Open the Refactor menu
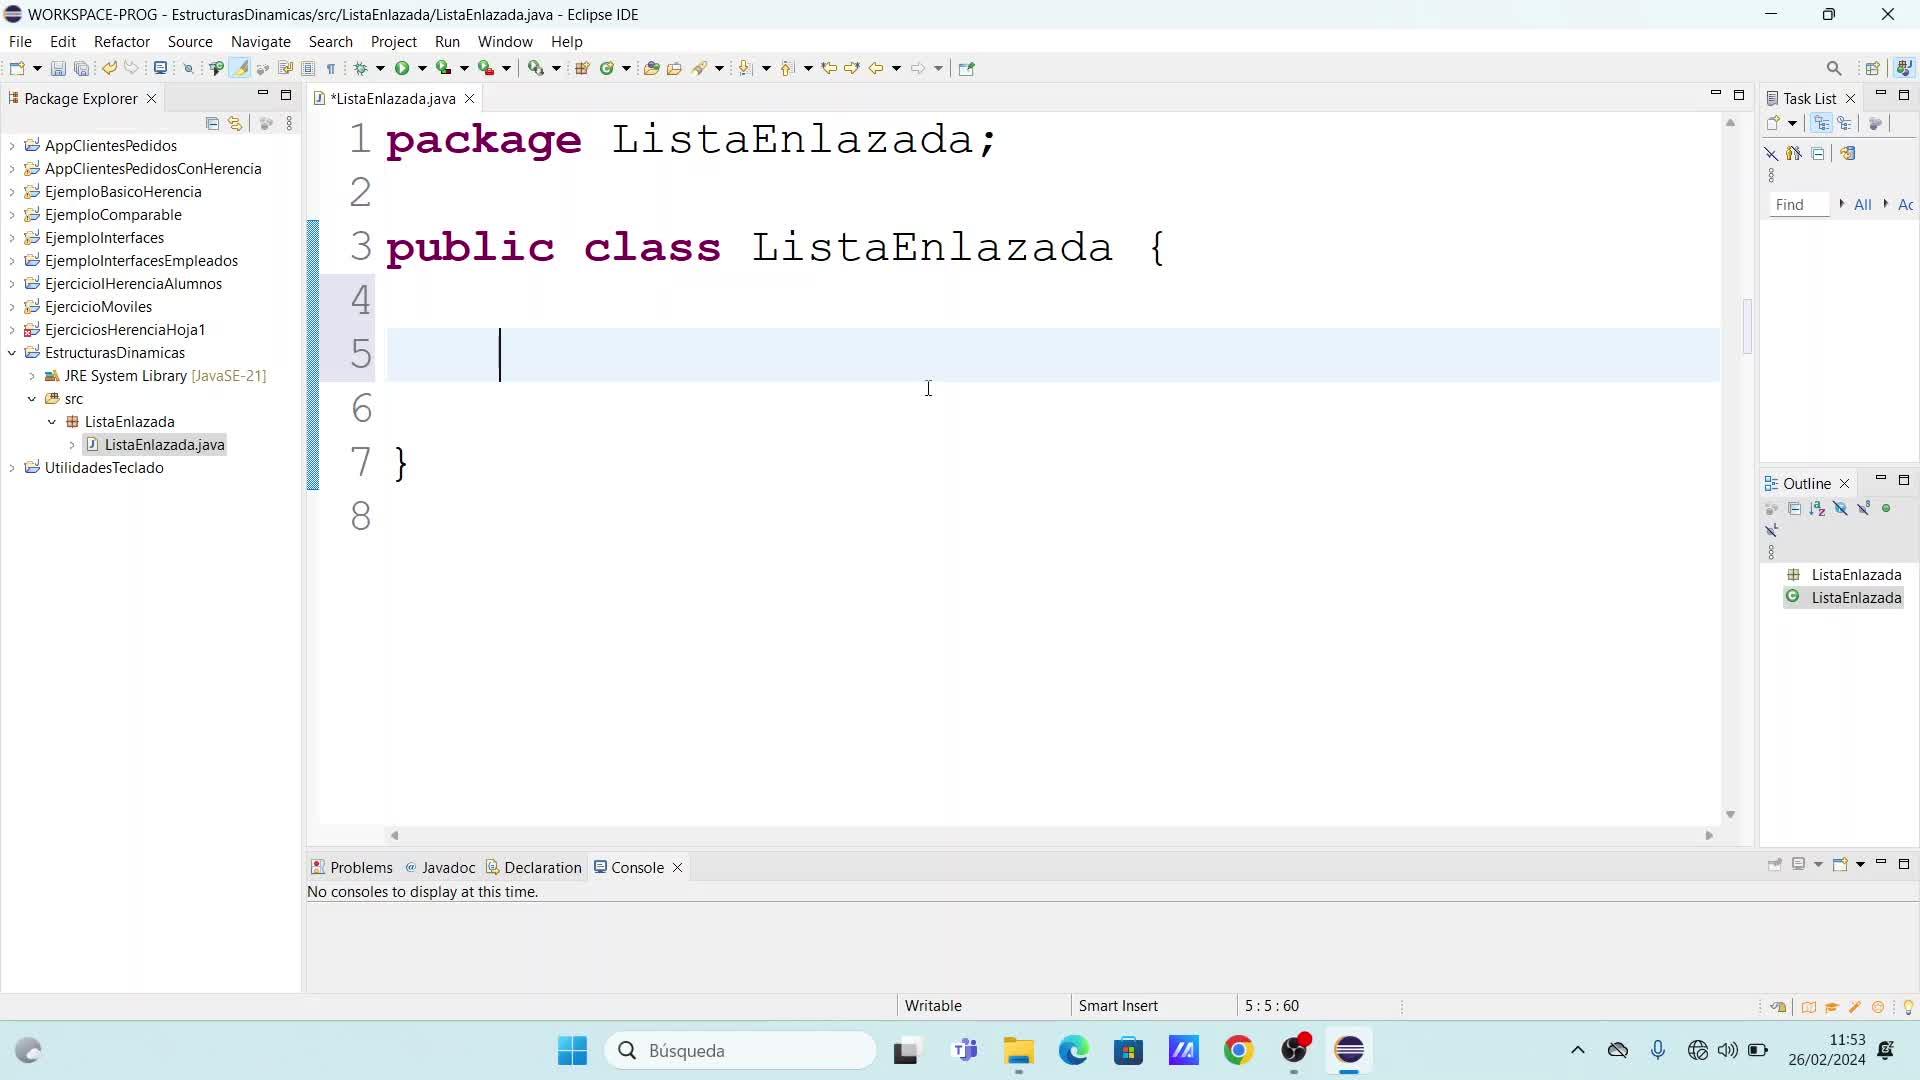Viewport: 1920px width, 1080px height. [x=121, y=41]
